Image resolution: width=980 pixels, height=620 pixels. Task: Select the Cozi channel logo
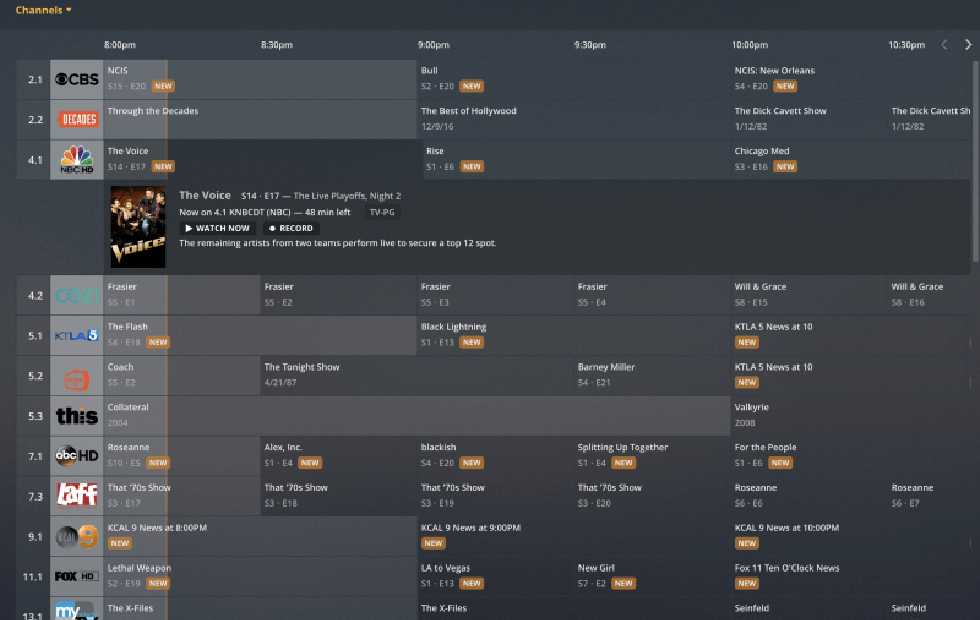coord(77,295)
